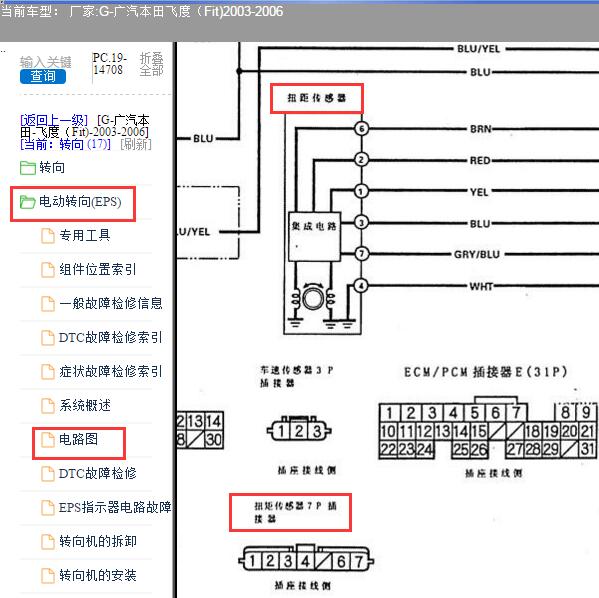Viewport: 599px width, 598px height.
Task: Open DTC故障检修 entry
Action: pos(98,473)
